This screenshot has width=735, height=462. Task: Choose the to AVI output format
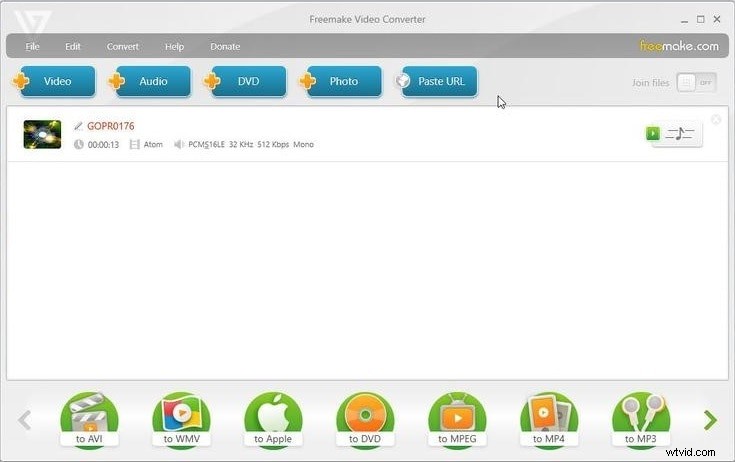(89, 420)
